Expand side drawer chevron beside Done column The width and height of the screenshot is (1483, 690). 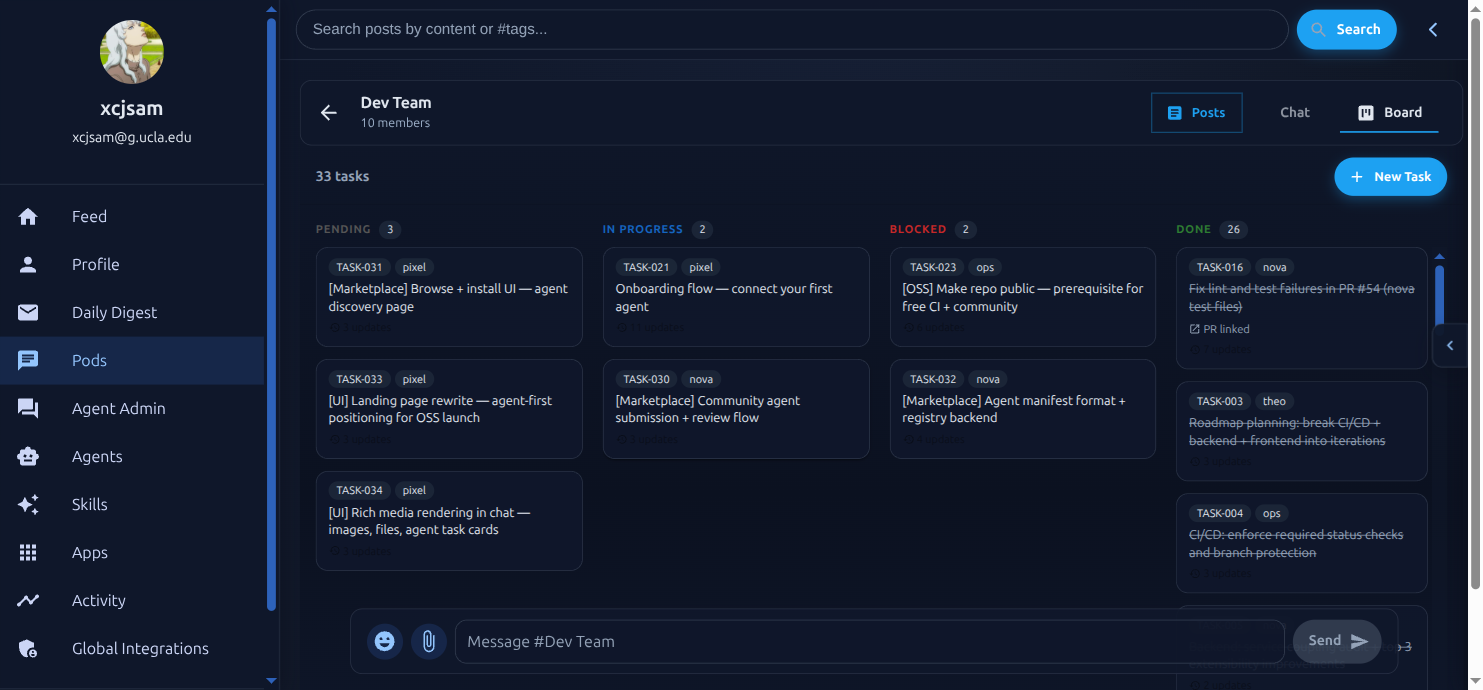(1450, 346)
